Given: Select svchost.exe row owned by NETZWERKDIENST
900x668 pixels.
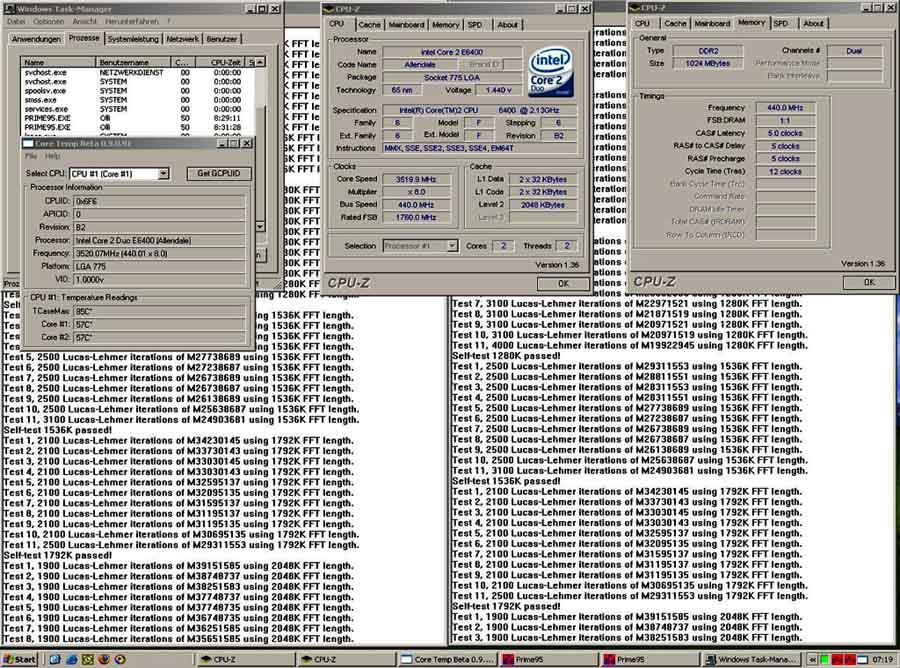Looking at the screenshot, I should 138,73.
